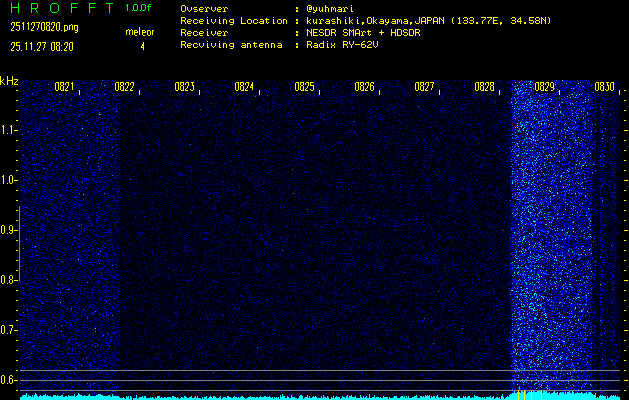
Task: Click the 0825 time marker
Action: (304, 87)
